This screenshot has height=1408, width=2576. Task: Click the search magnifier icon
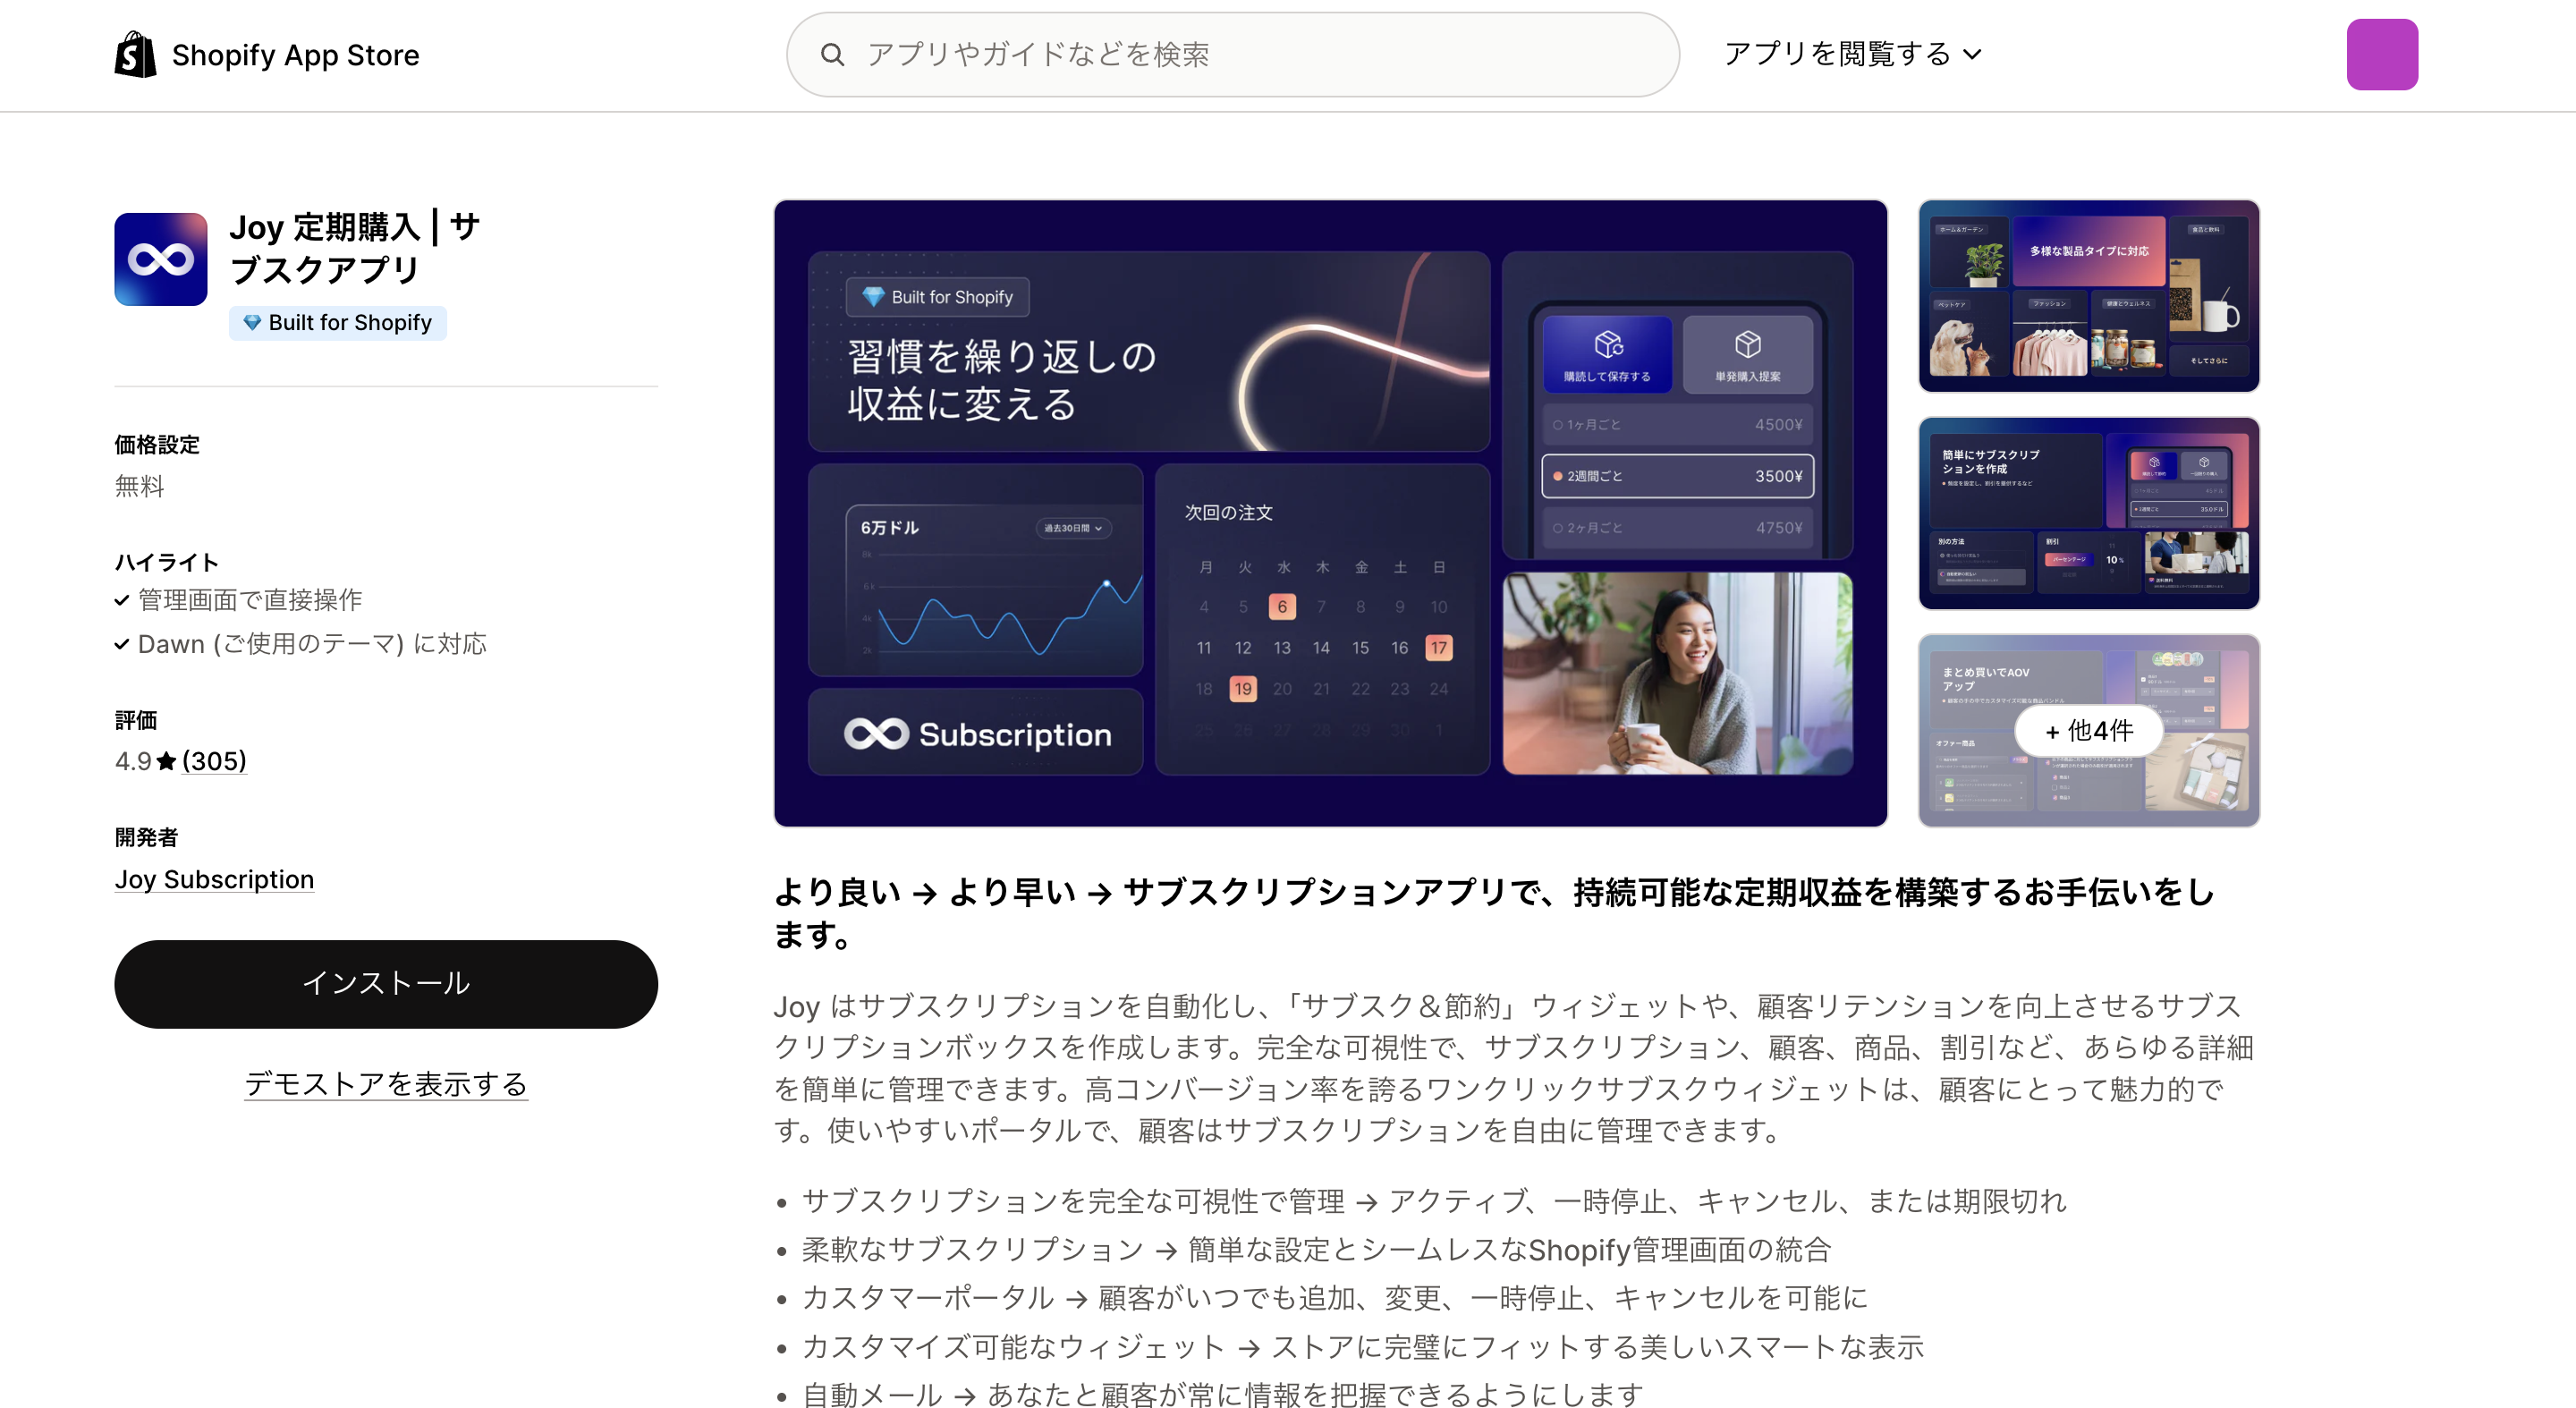[x=831, y=54]
